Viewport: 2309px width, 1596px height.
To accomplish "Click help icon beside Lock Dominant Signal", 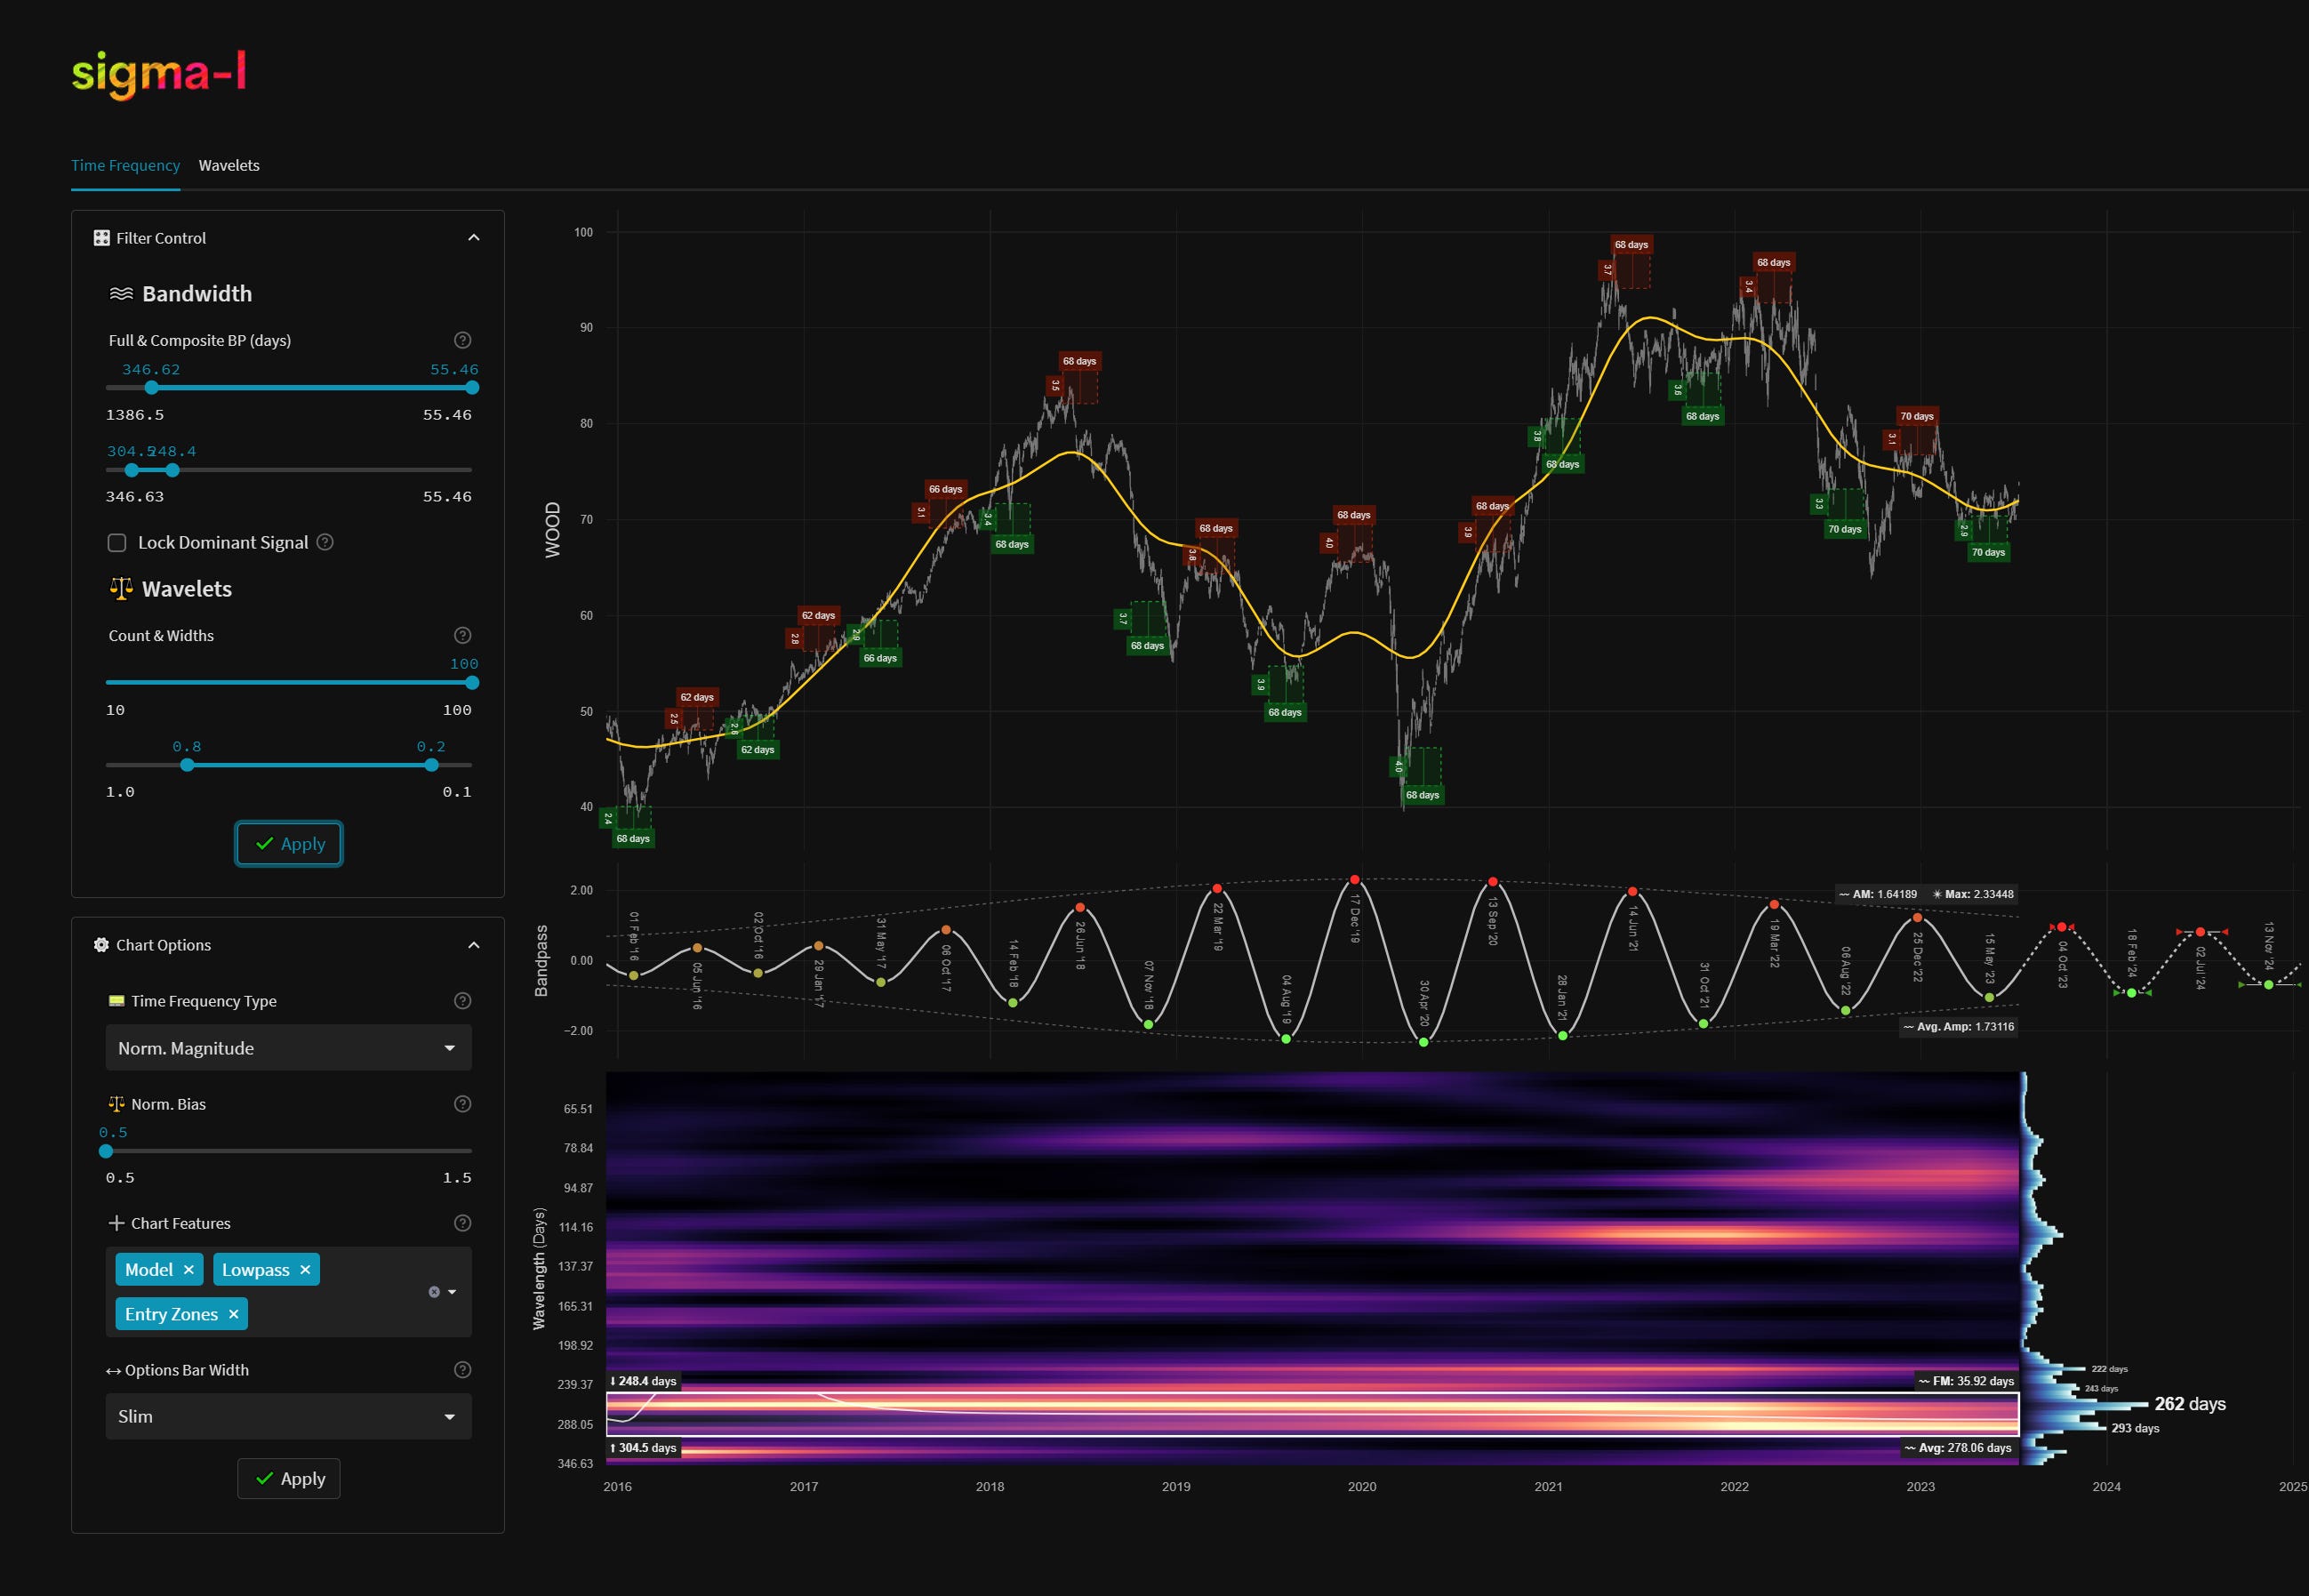I will tap(325, 542).
